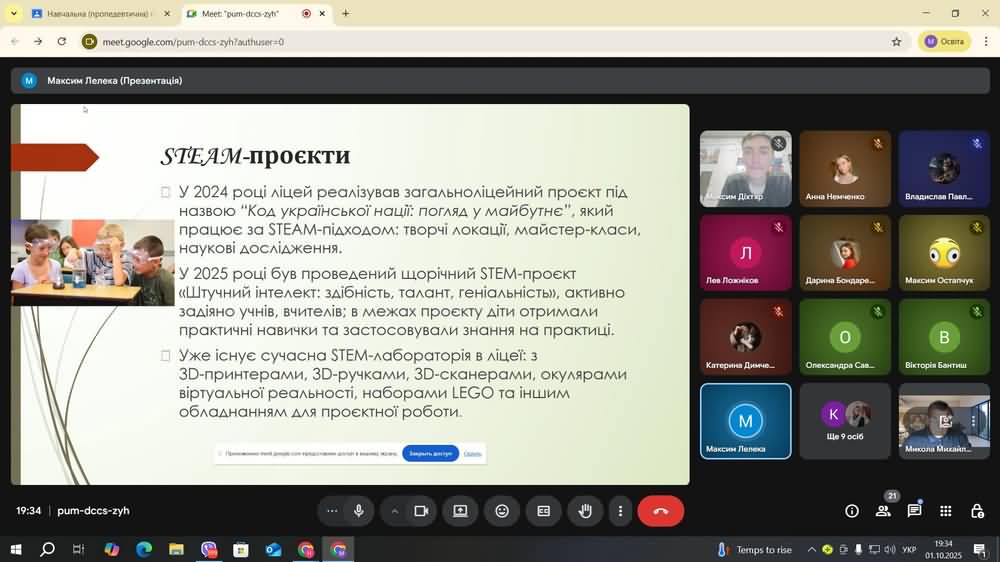Viewport: 1000px width, 562px height.
Task: Open the chat with everyone panel
Action: coord(914,511)
